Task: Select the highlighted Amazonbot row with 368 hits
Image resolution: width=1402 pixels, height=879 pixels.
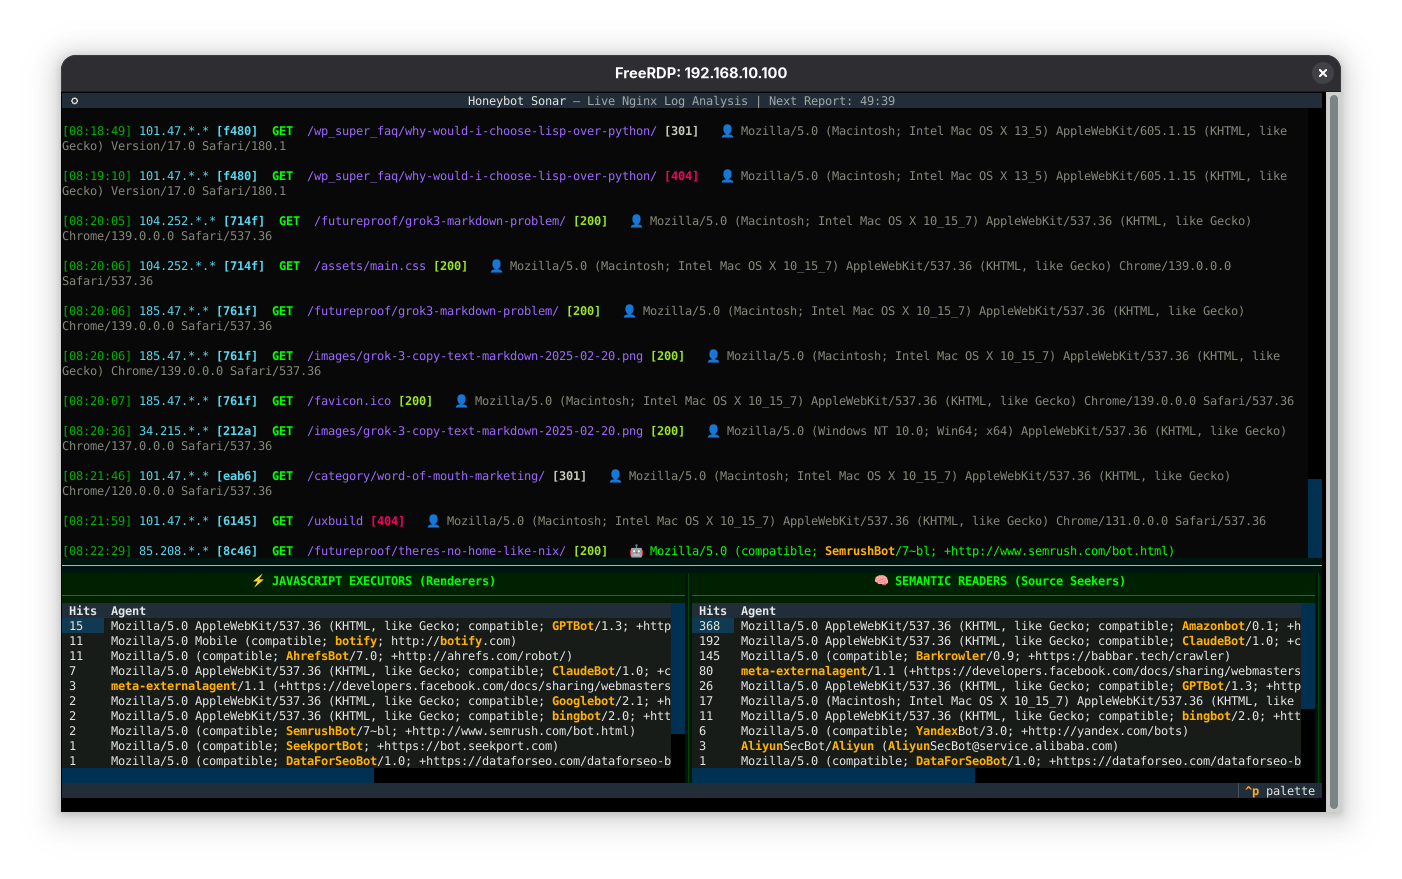Action: [1000, 625]
